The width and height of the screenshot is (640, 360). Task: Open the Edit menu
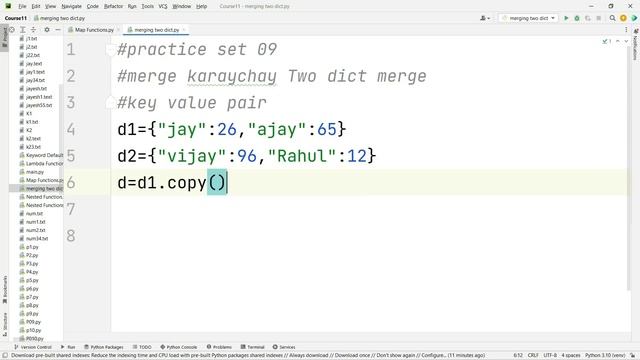coord(36,7)
